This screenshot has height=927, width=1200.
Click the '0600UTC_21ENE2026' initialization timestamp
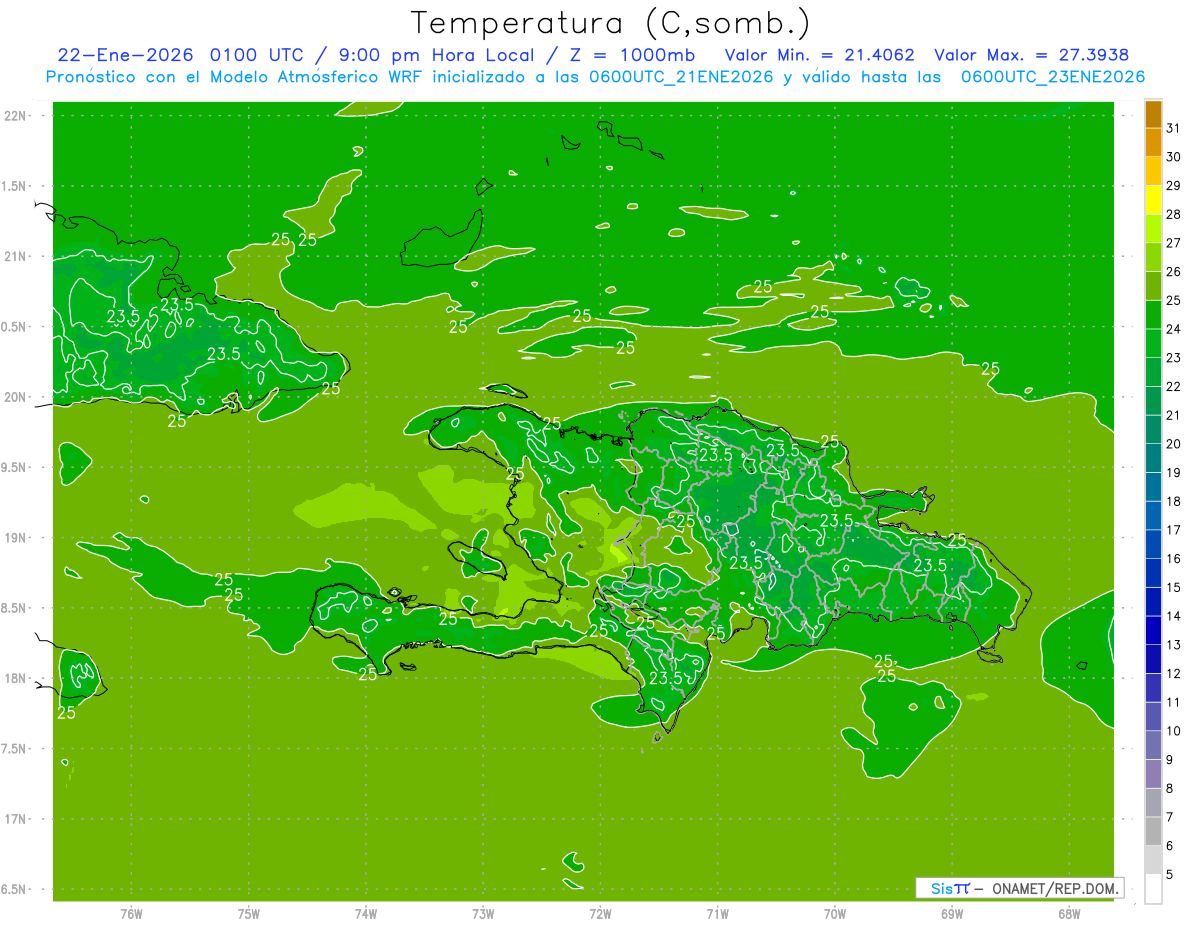click(681, 77)
